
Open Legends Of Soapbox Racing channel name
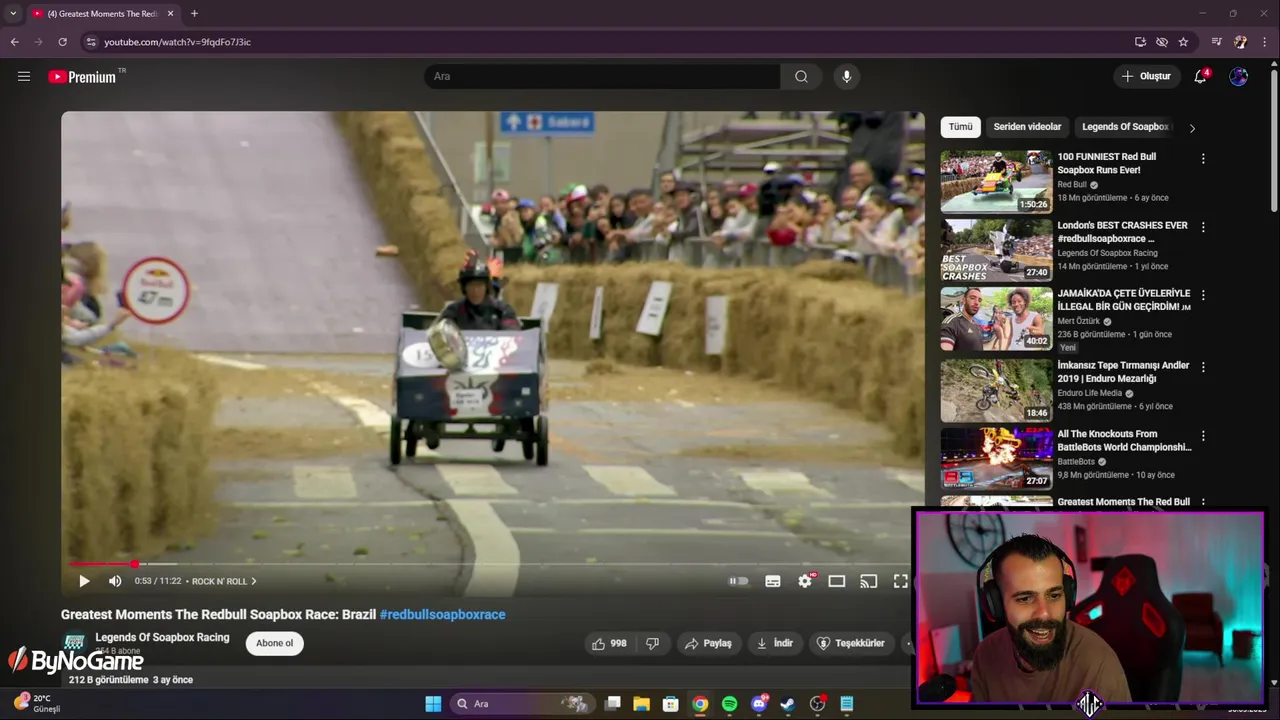tap(162, 637)
